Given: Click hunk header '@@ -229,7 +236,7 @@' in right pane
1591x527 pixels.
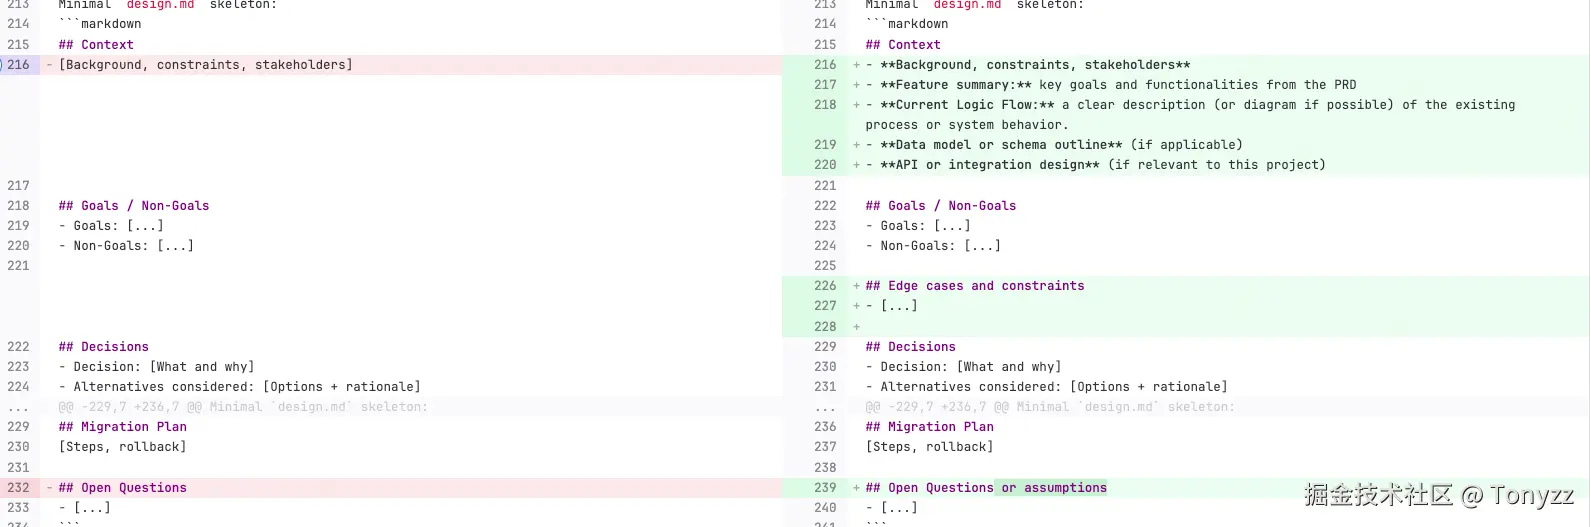Looking at the screenshot, I should coord(1049,407).
